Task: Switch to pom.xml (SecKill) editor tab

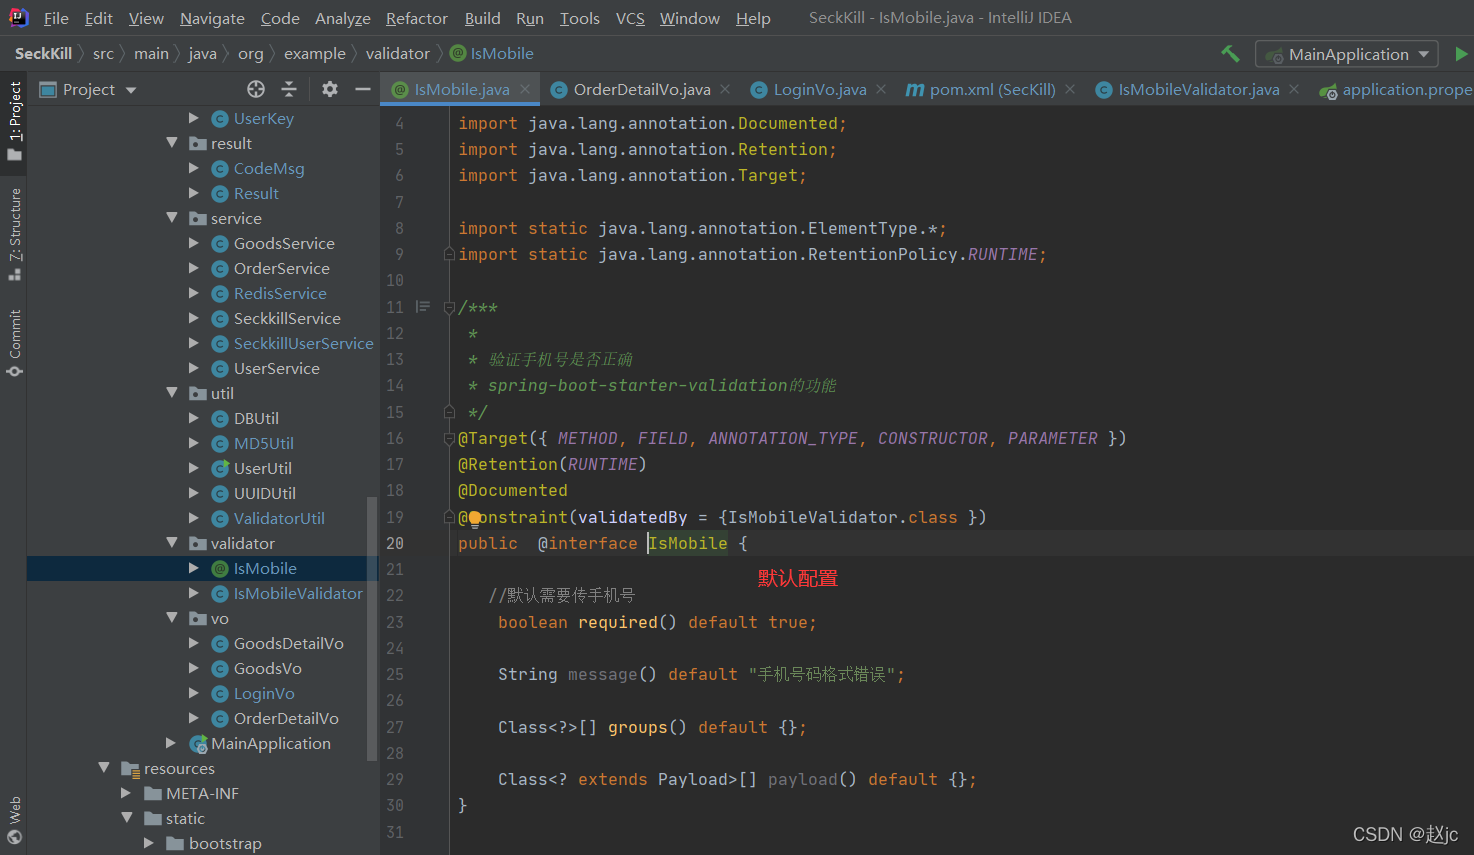Action: [x=992, y=89]
